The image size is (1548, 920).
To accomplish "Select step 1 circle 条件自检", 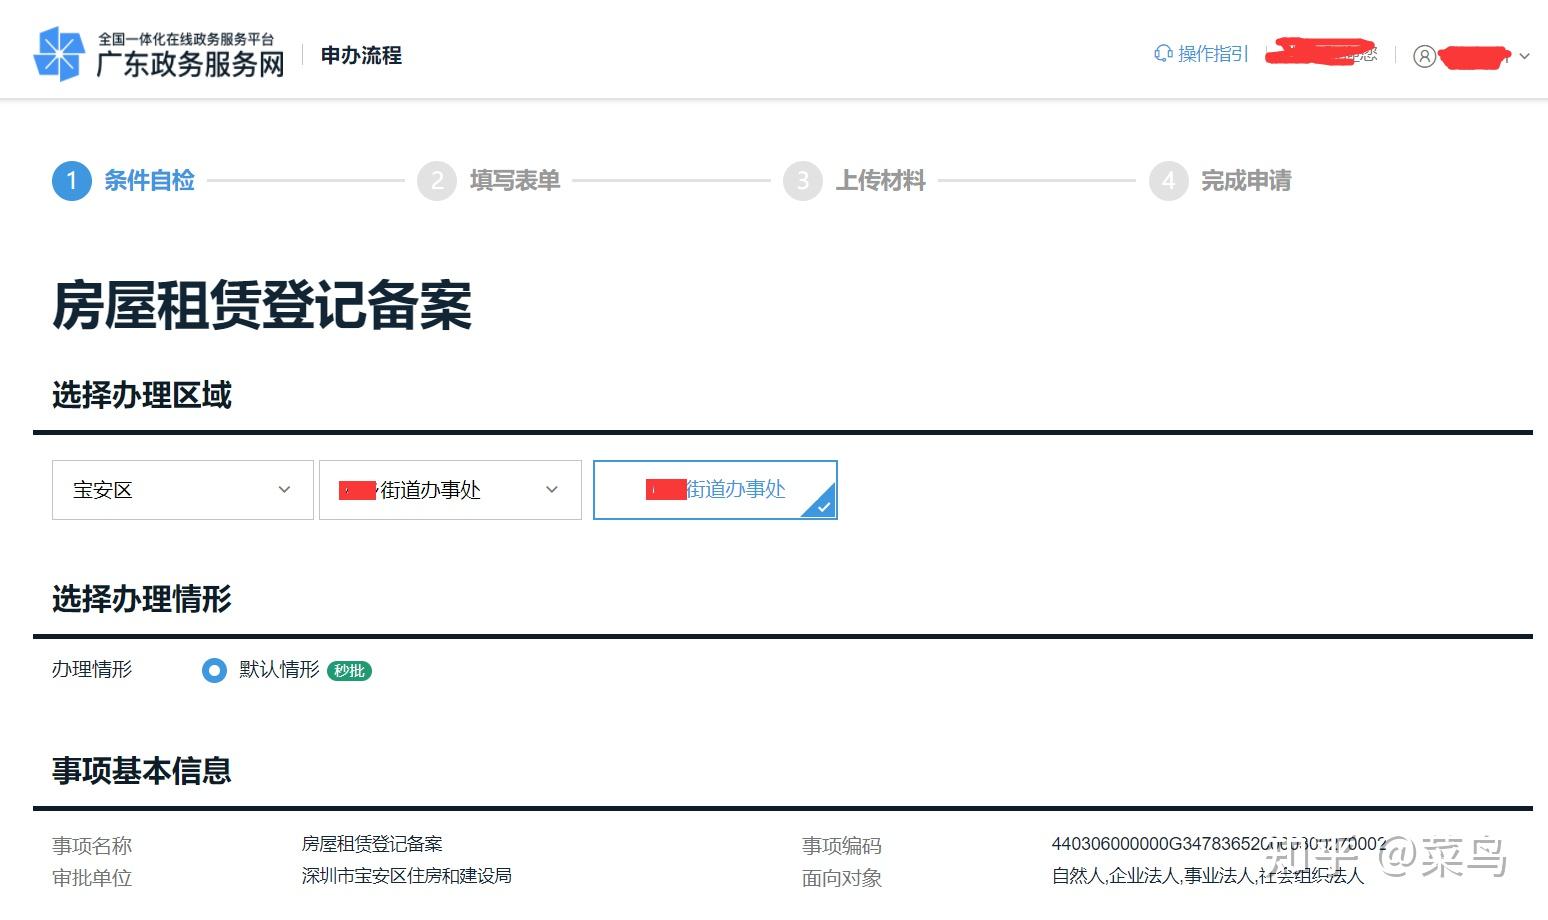I will point(72,181).
